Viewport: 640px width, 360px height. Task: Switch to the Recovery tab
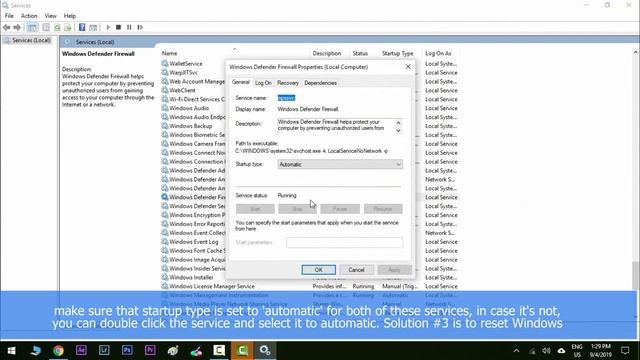[x=288, y=83]
